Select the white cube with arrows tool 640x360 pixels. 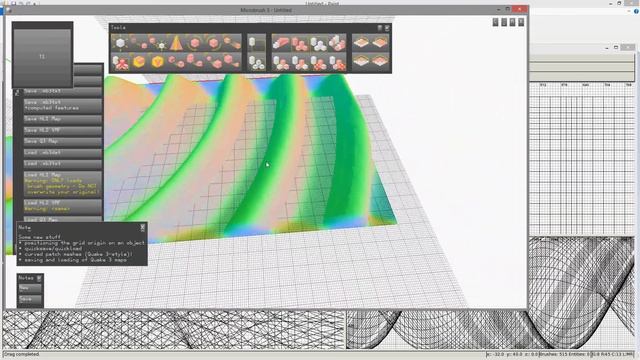[120, 43]
